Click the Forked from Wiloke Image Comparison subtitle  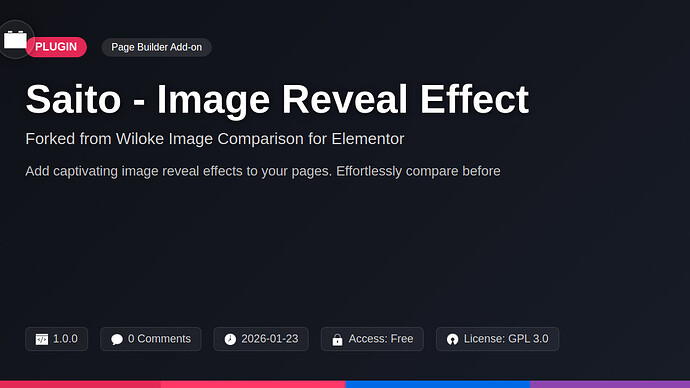click(x=215, y=139)
